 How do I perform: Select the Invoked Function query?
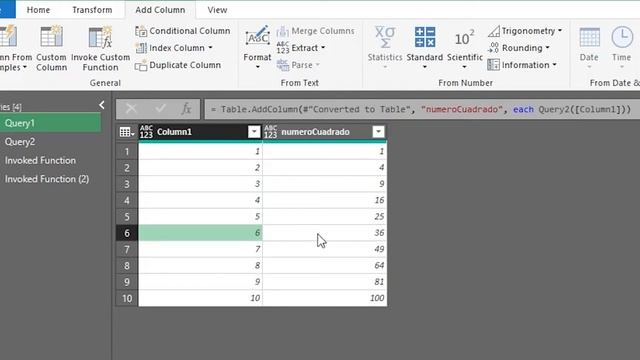pos(50,160)
